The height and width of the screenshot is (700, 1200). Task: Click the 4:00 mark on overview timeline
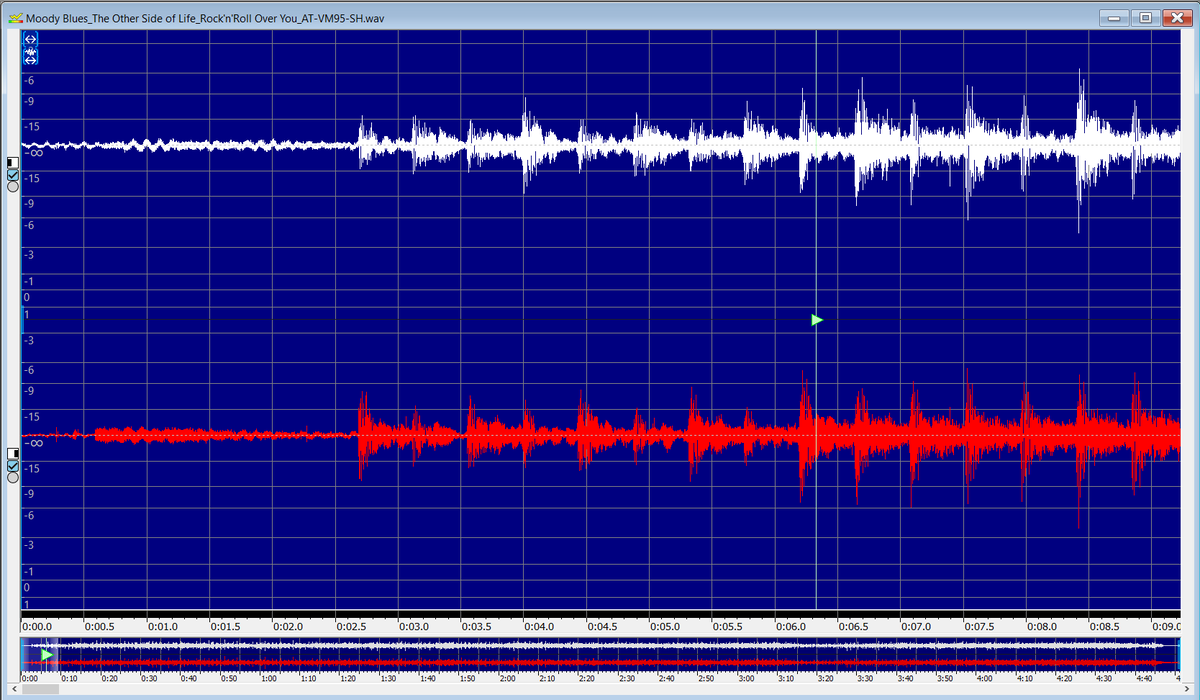(985, 678)
